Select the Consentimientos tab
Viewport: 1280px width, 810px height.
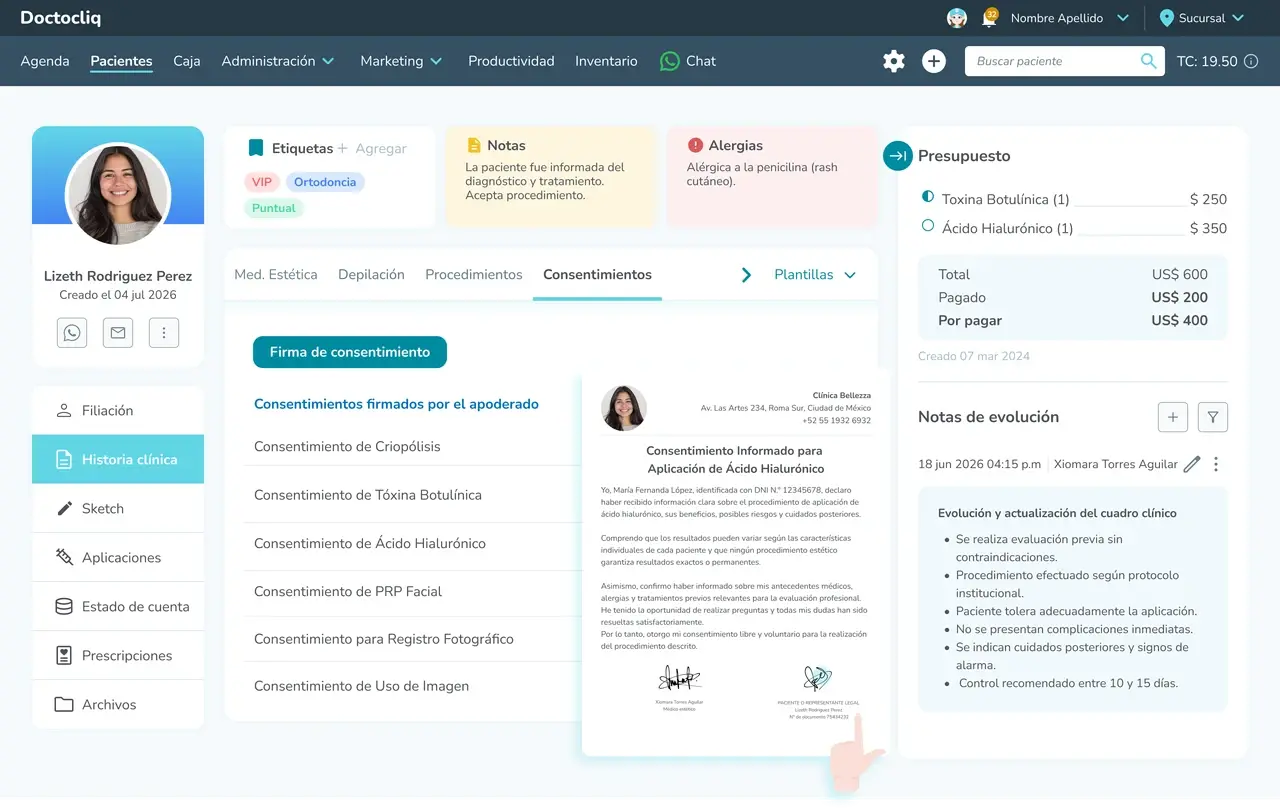pyautogui.click(x=597, y=274)
